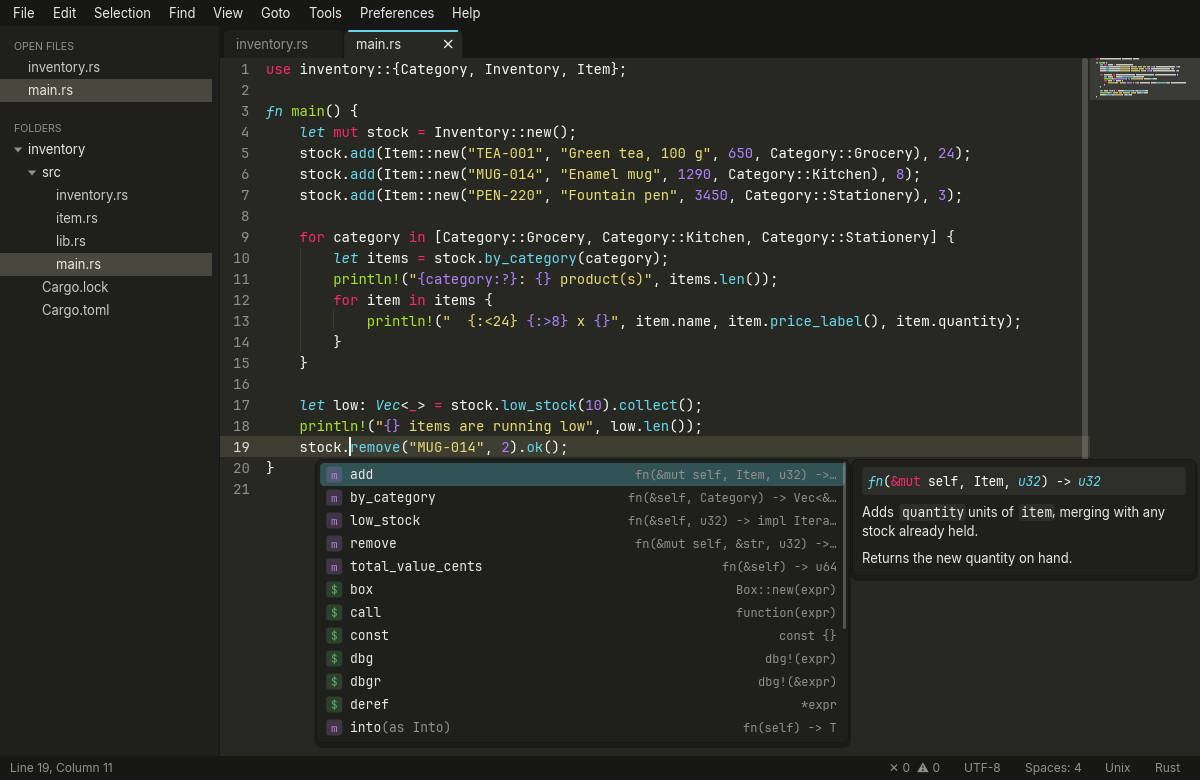Image resolution: width=1200 pixels, height=780 pixels.
Task: Click line number 9 in the gutter
Action: pyautogui.click(x=245, y=237)
